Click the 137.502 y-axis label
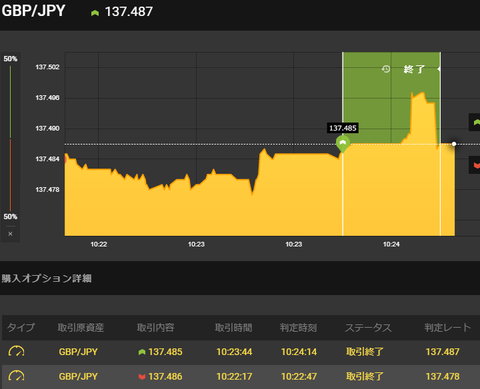The width and height of the screenshot is (480, 389). [47, 67]
